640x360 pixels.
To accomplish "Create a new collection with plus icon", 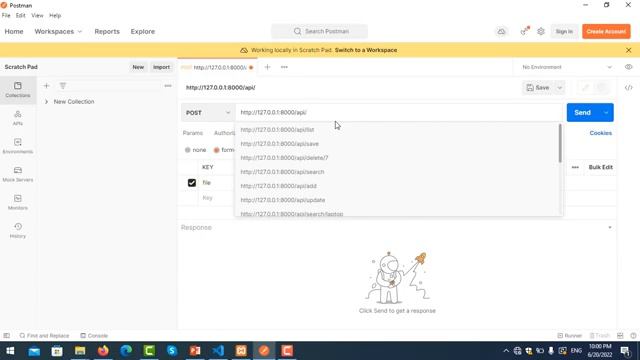I will pos(47,86).
